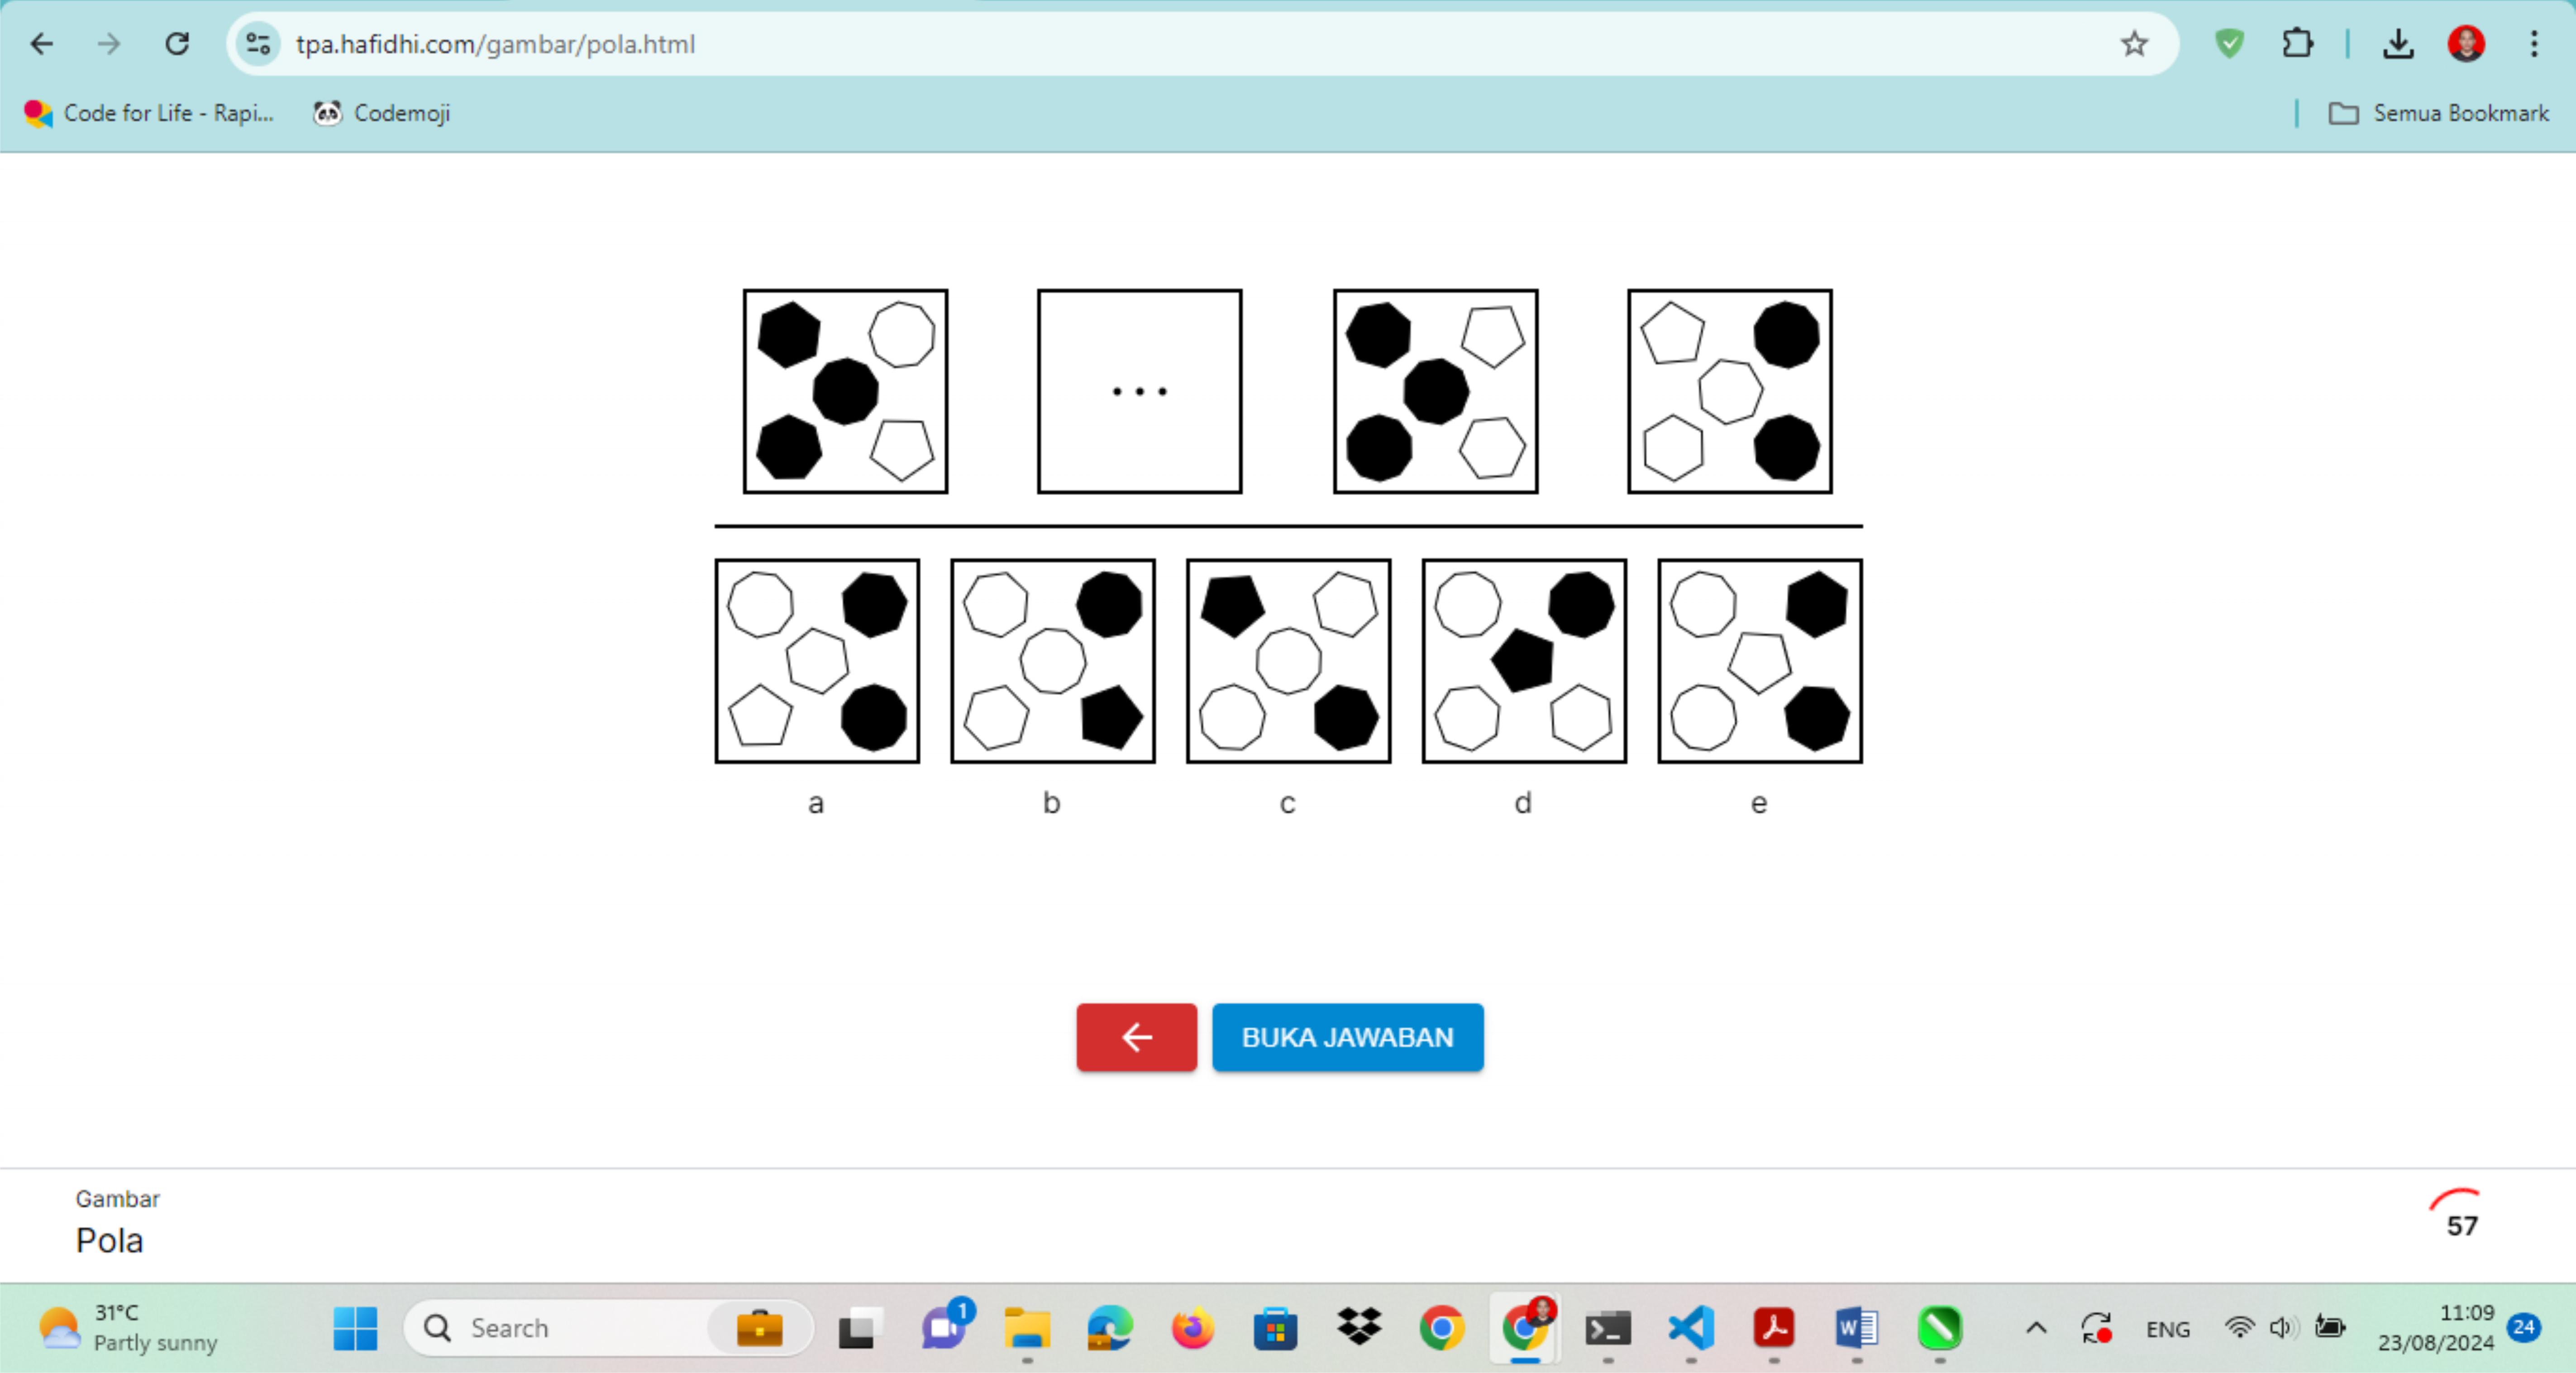
Task: Choose answer option c pattern box
Action: 1287,661
